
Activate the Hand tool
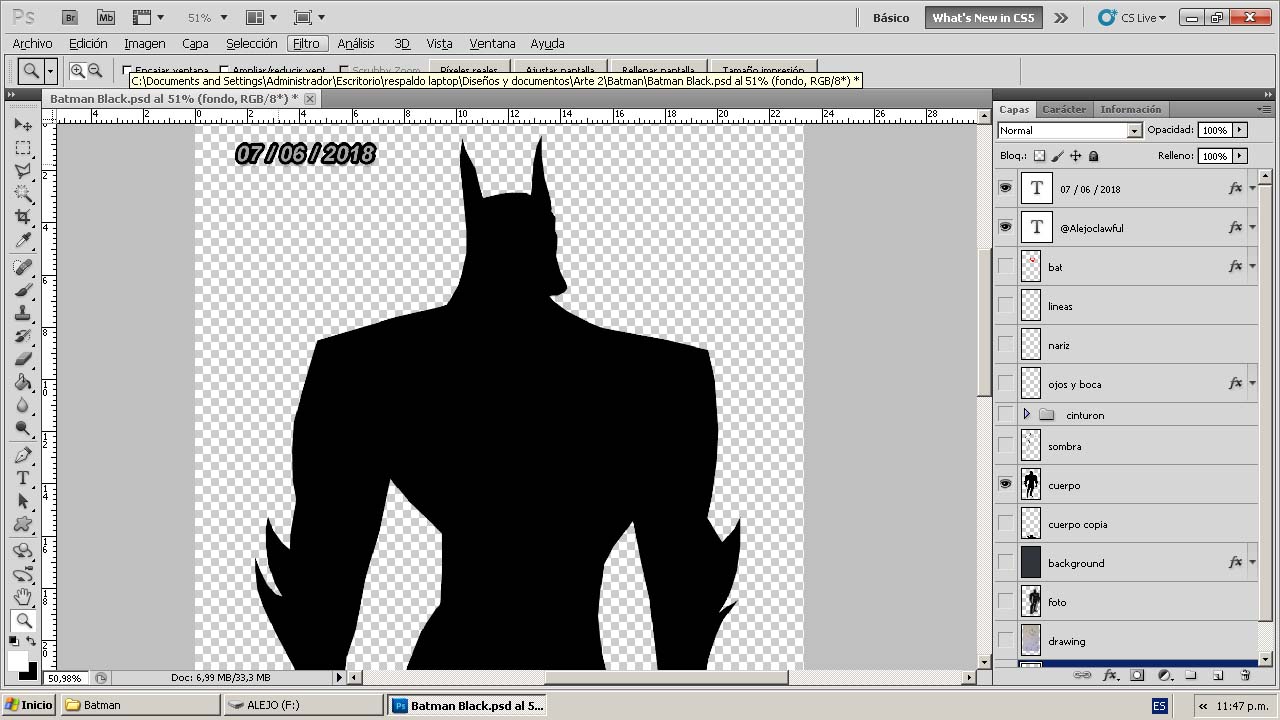tap(23, 597)
